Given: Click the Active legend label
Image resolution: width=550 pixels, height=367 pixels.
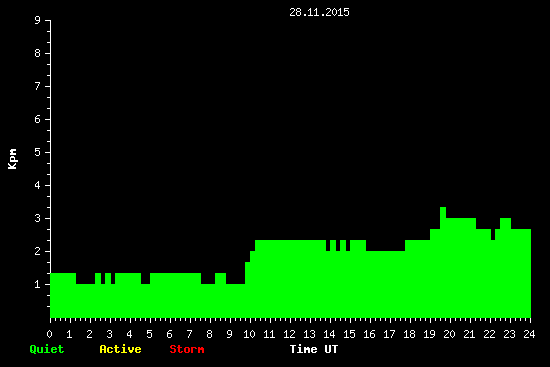Looking at the screenshot, I should click(120, 349).
